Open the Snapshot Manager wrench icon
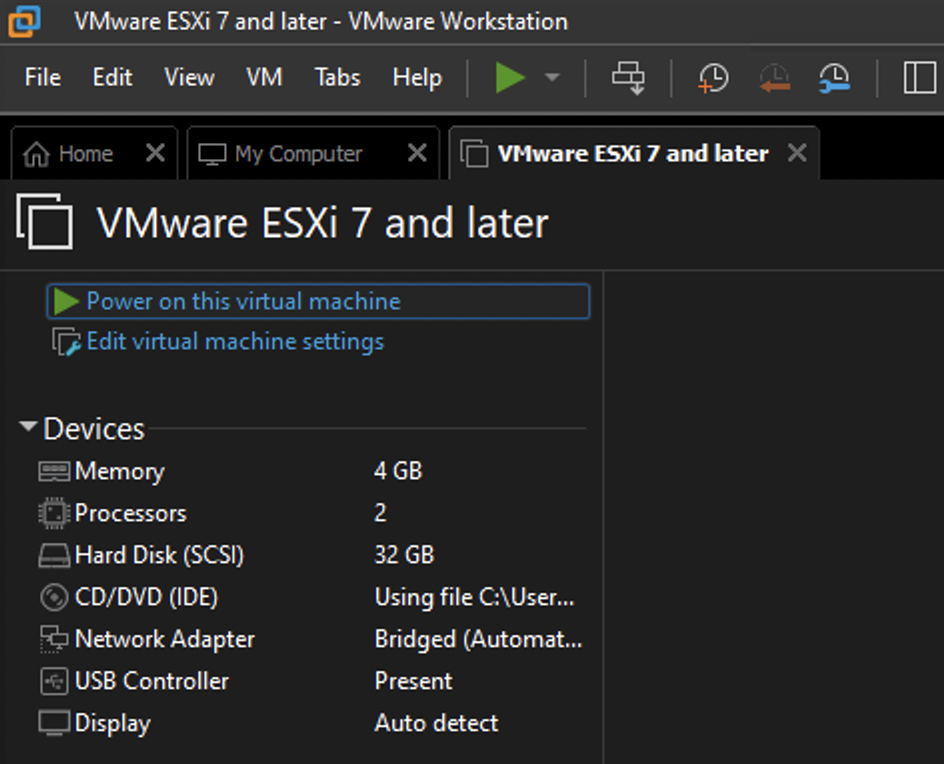The image size is (944, 764). tap(834, 78)
